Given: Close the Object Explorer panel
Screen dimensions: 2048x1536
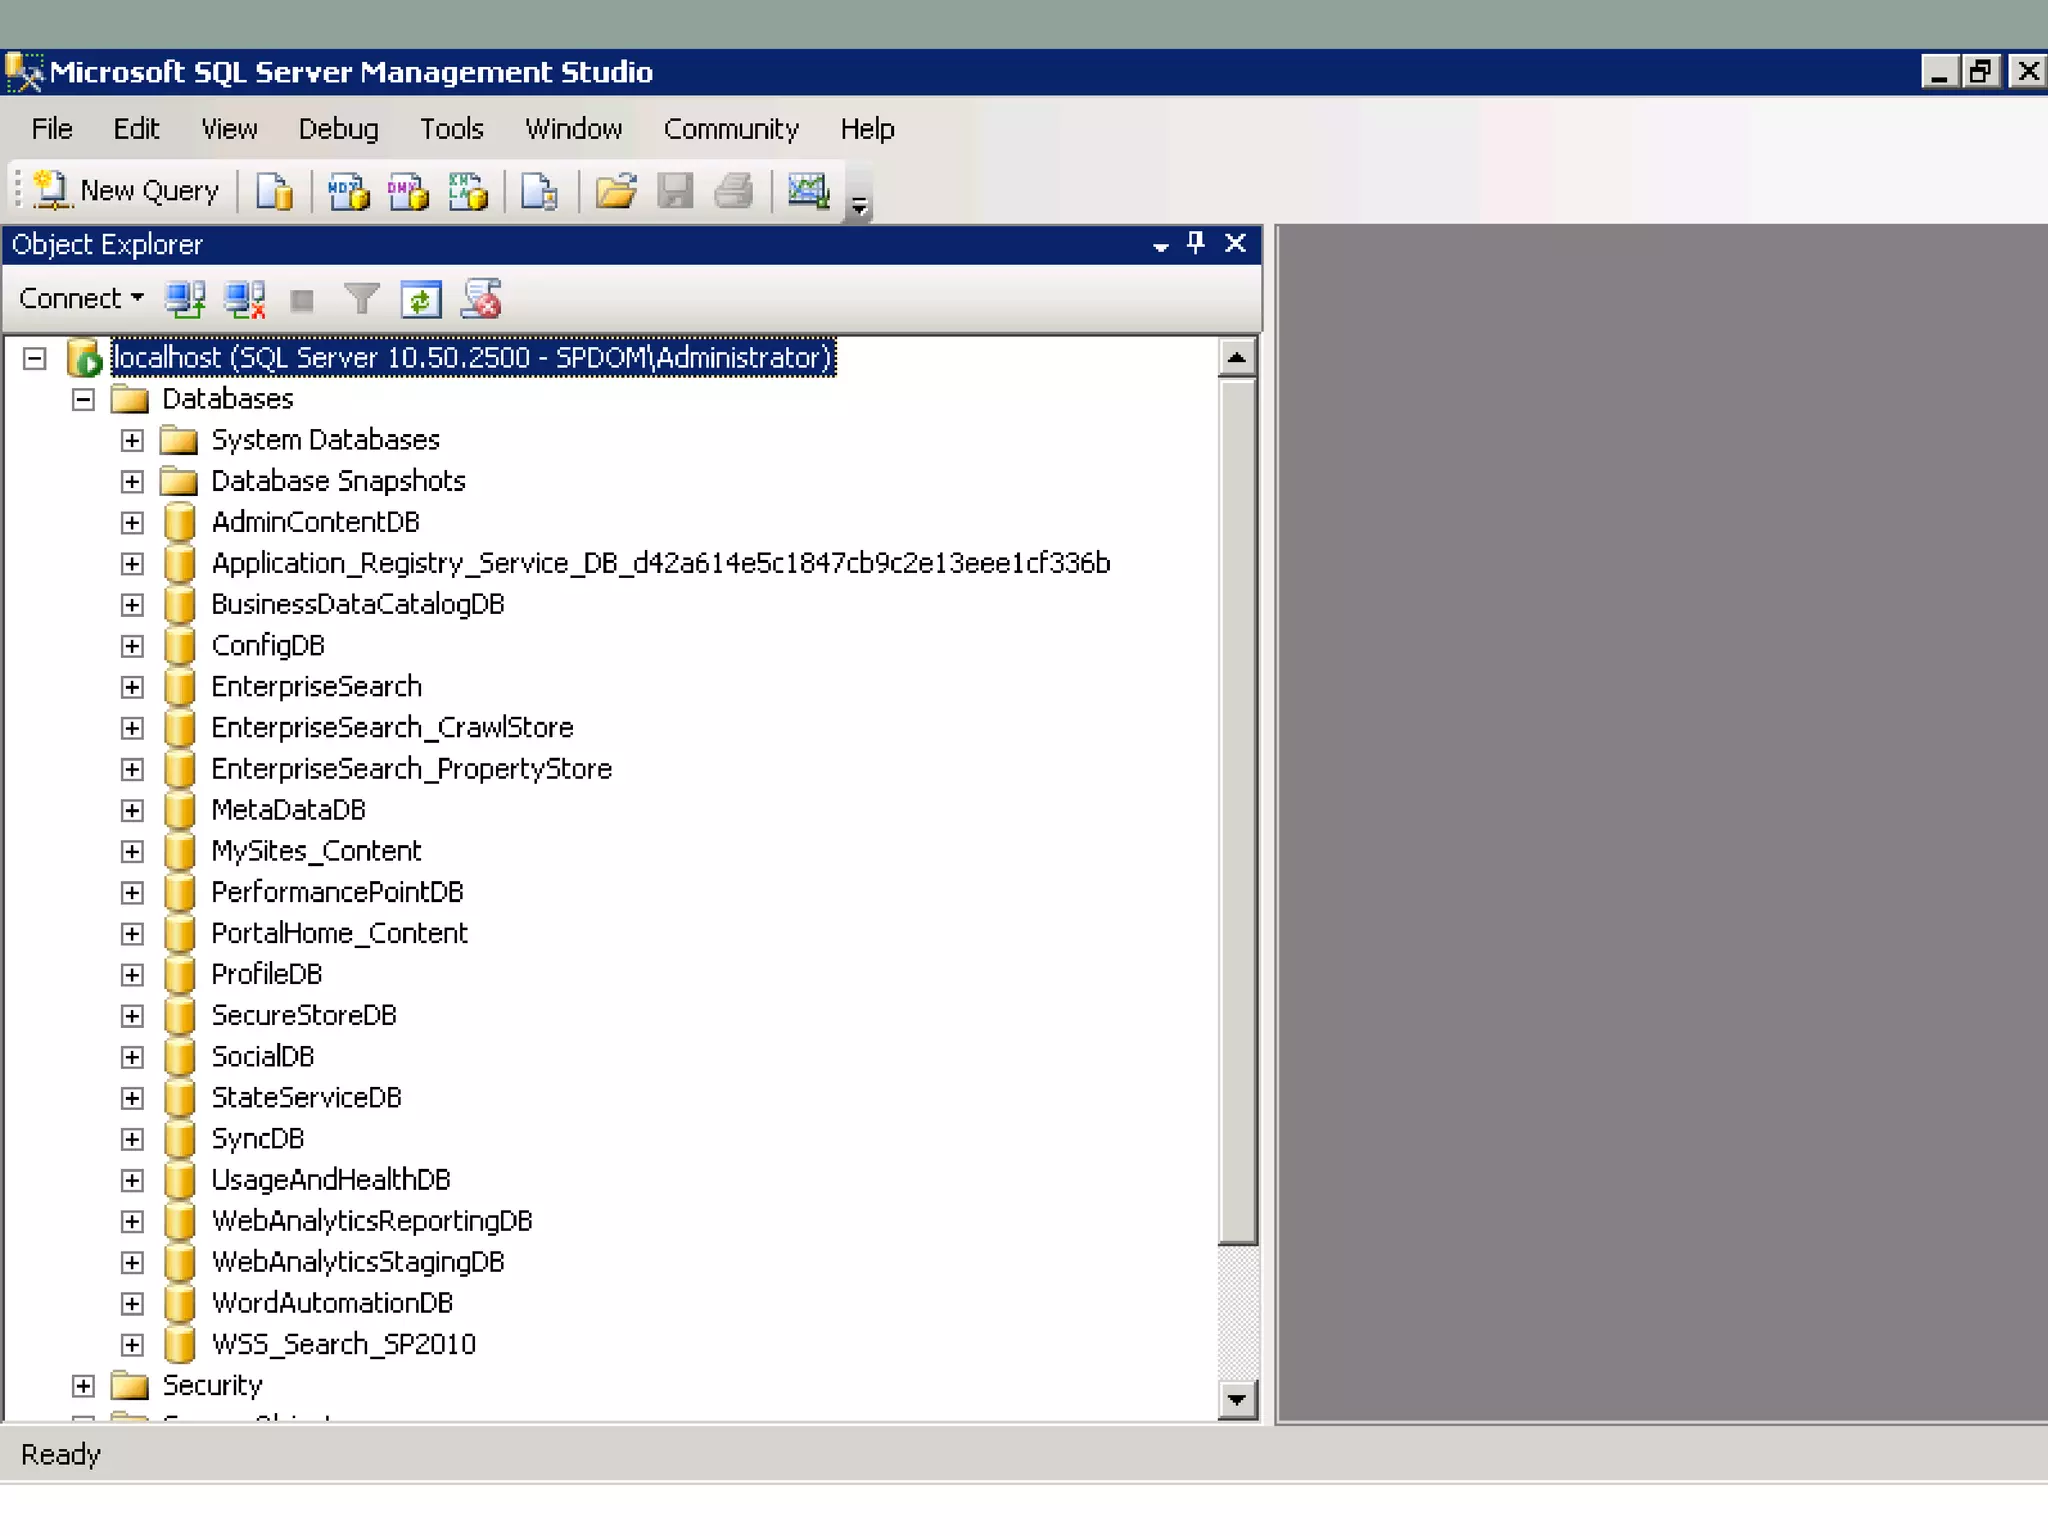Looking at the screenshot, I should coord(1235,243).
